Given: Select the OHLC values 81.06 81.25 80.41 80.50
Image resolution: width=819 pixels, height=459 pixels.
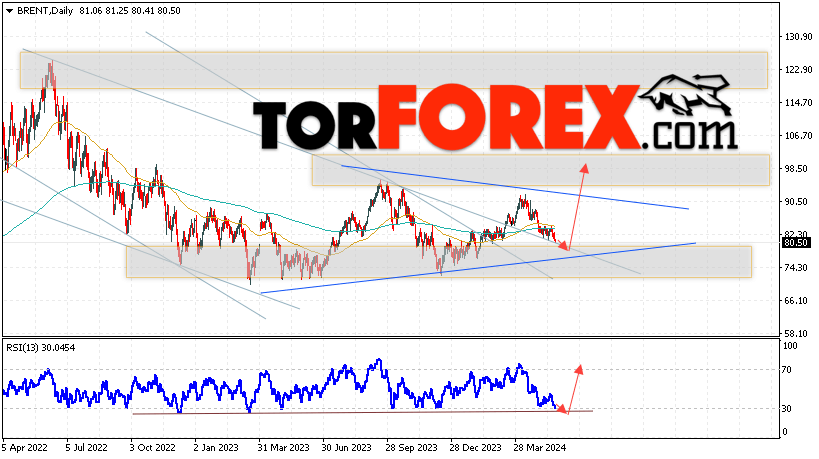Looking at the screenshot, I should [x=130, y=11].
